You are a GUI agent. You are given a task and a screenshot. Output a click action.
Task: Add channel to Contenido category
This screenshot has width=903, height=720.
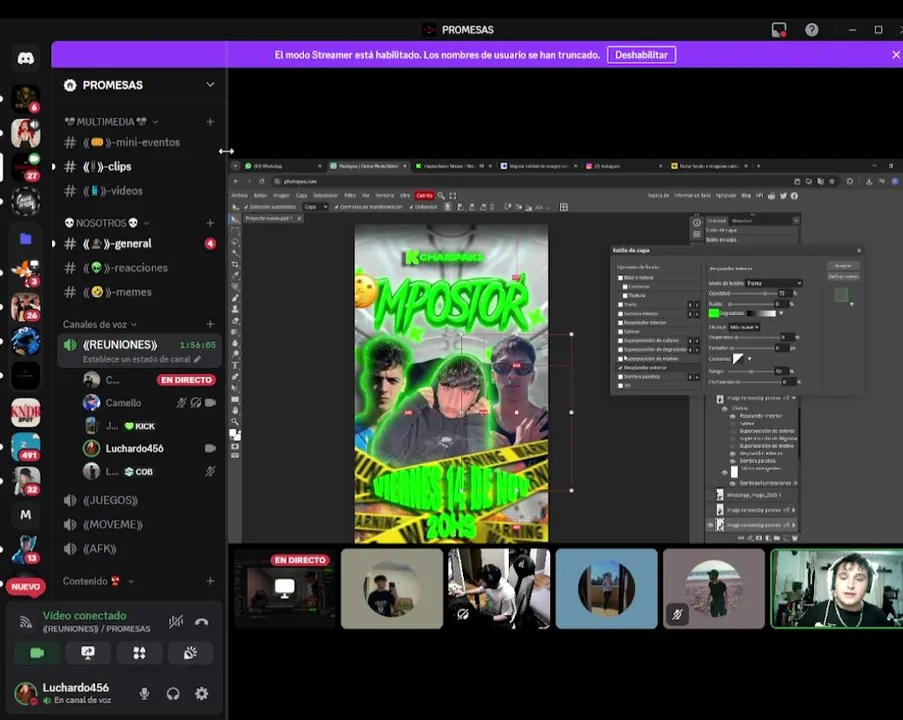point(210,581)
